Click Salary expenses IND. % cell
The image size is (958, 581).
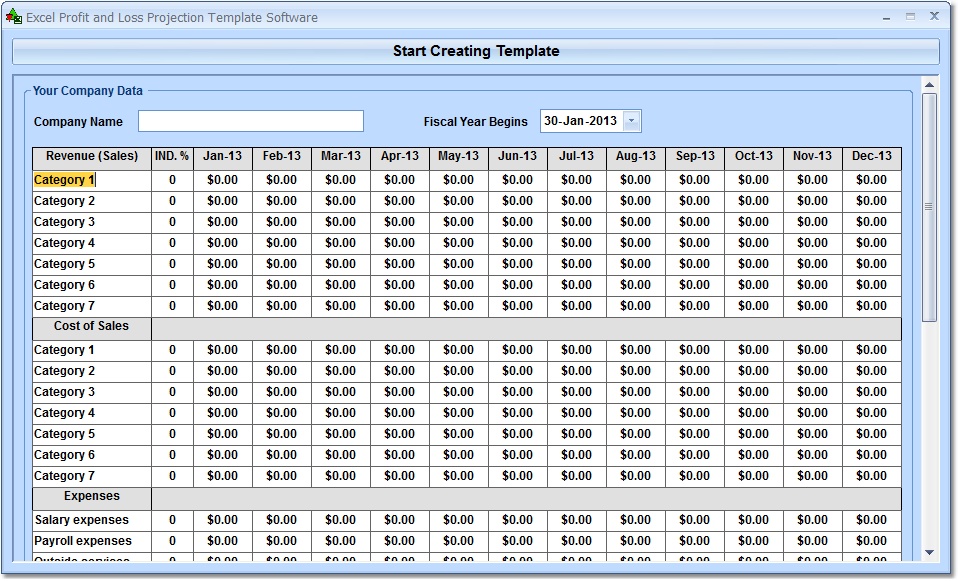172,521
